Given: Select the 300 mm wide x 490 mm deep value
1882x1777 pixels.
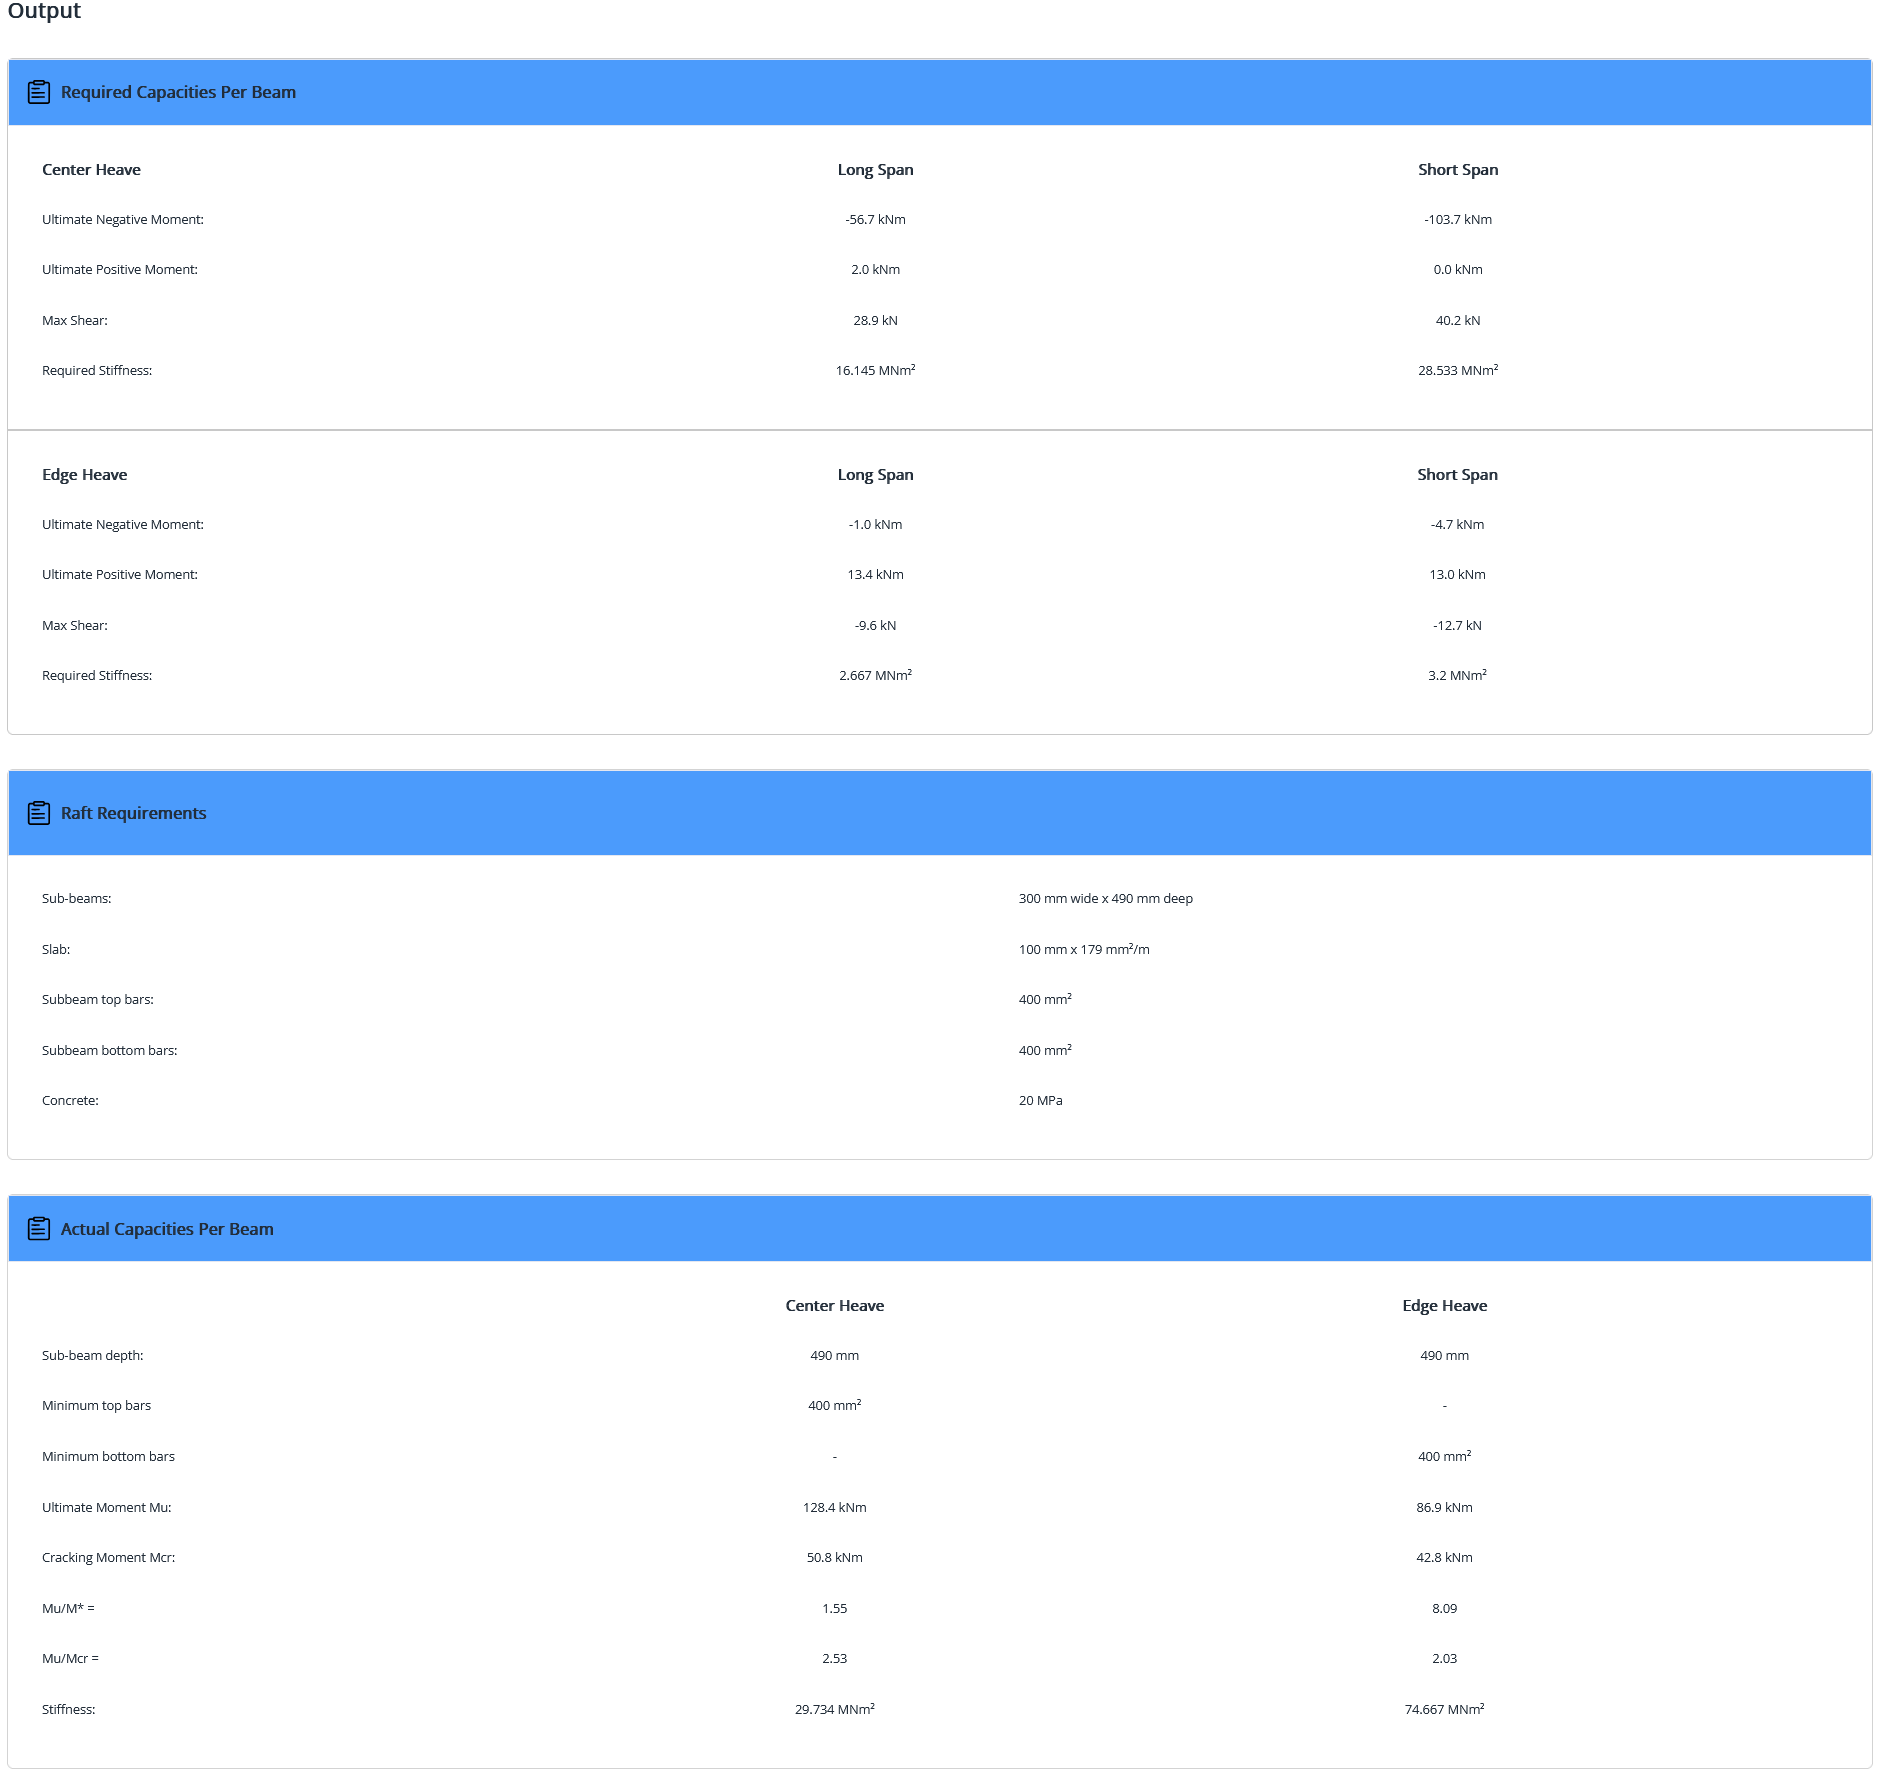Looking at the screenshot, I should tap(1105, 899).
